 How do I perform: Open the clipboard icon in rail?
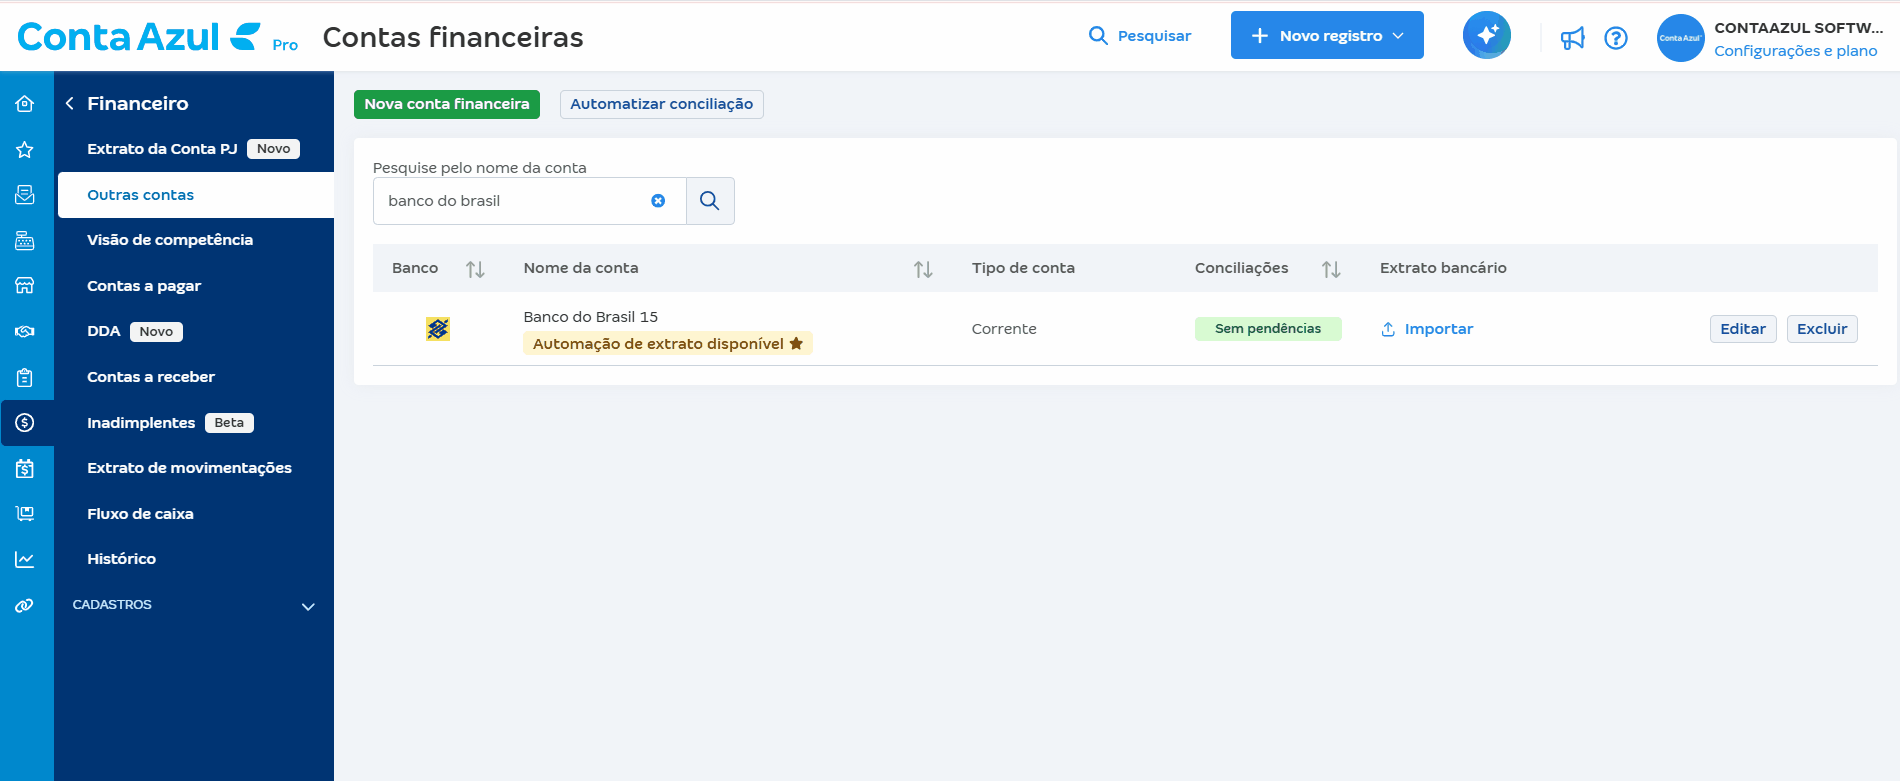click(x=25, y=377)
